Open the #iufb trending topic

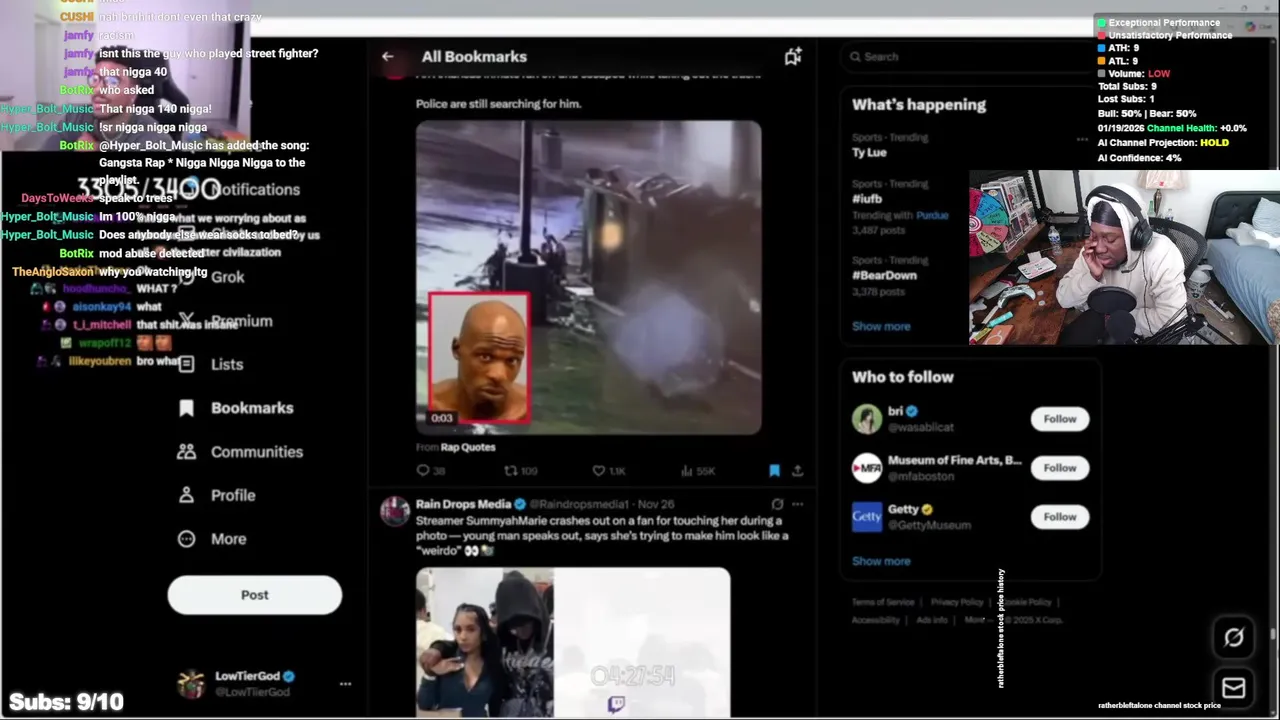coord(866,199)
